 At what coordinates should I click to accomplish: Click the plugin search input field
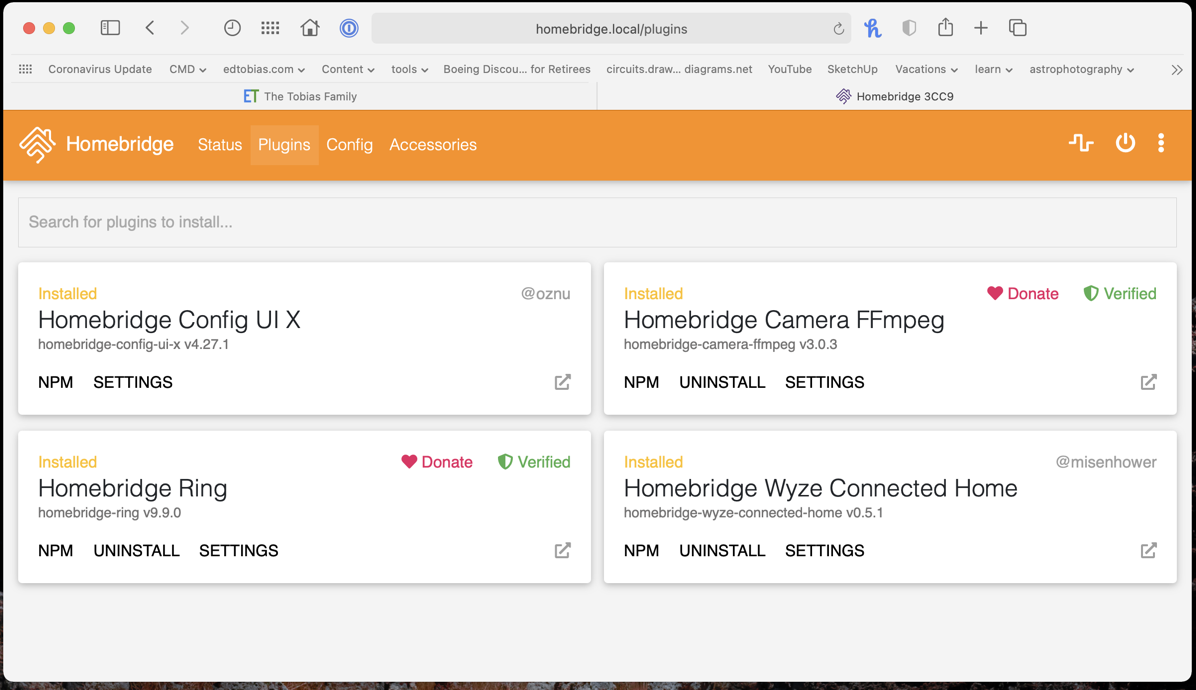596,222
